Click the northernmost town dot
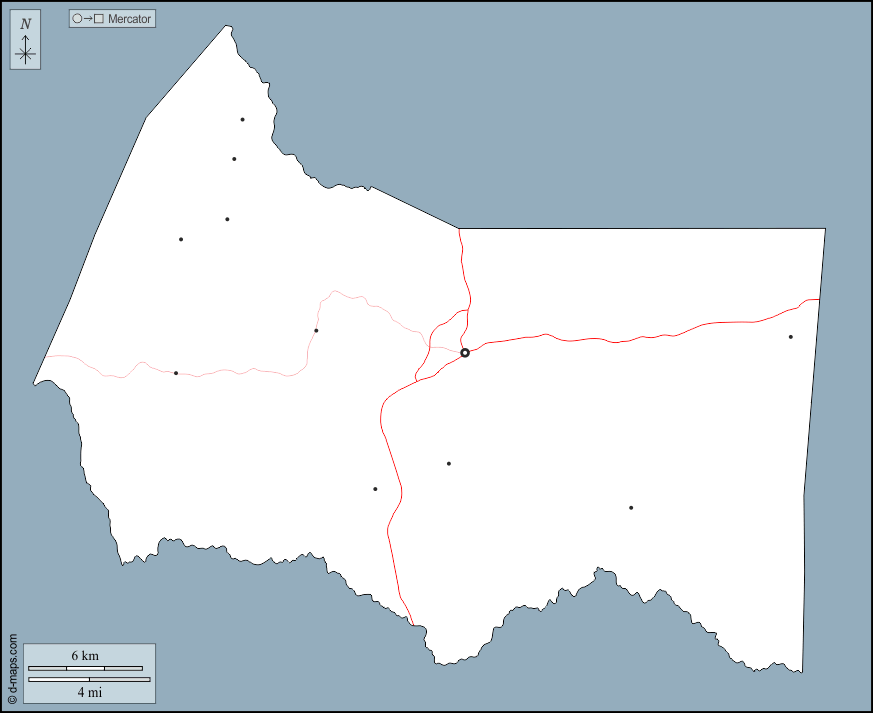Viewport: 873px width, 713px height. pyautogui.click(x=242, y=120)
